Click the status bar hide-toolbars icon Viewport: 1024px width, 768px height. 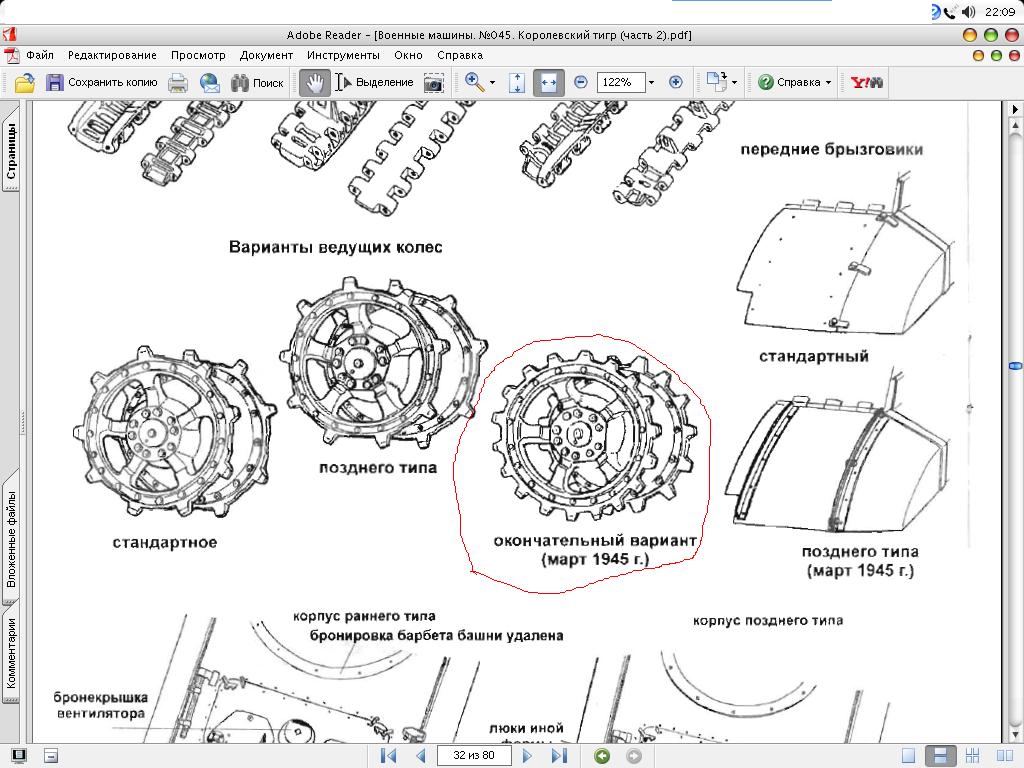coord(51,756)
